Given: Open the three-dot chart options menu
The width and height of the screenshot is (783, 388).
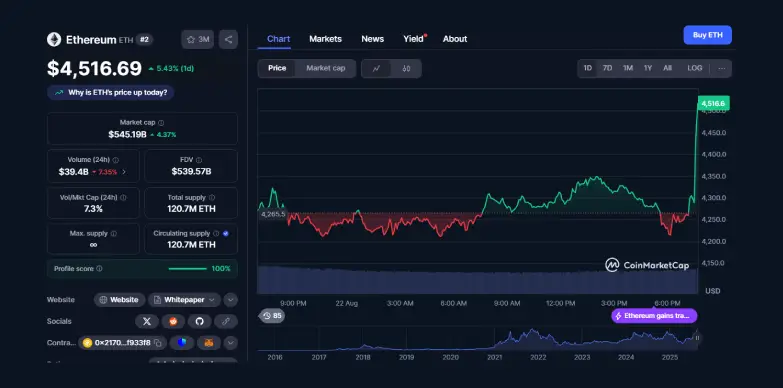Looking at the screenshot, I should [x=722, y=68].
